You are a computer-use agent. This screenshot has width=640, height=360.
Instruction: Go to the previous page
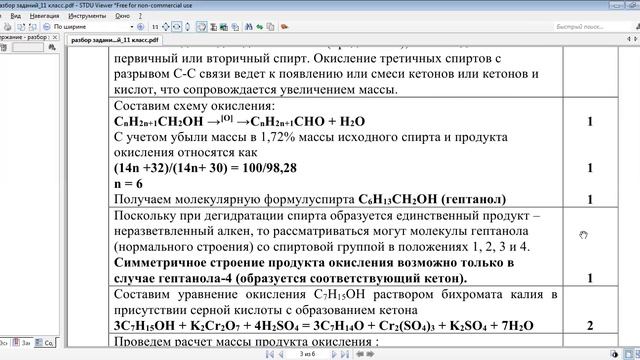[x=281, y=354]
